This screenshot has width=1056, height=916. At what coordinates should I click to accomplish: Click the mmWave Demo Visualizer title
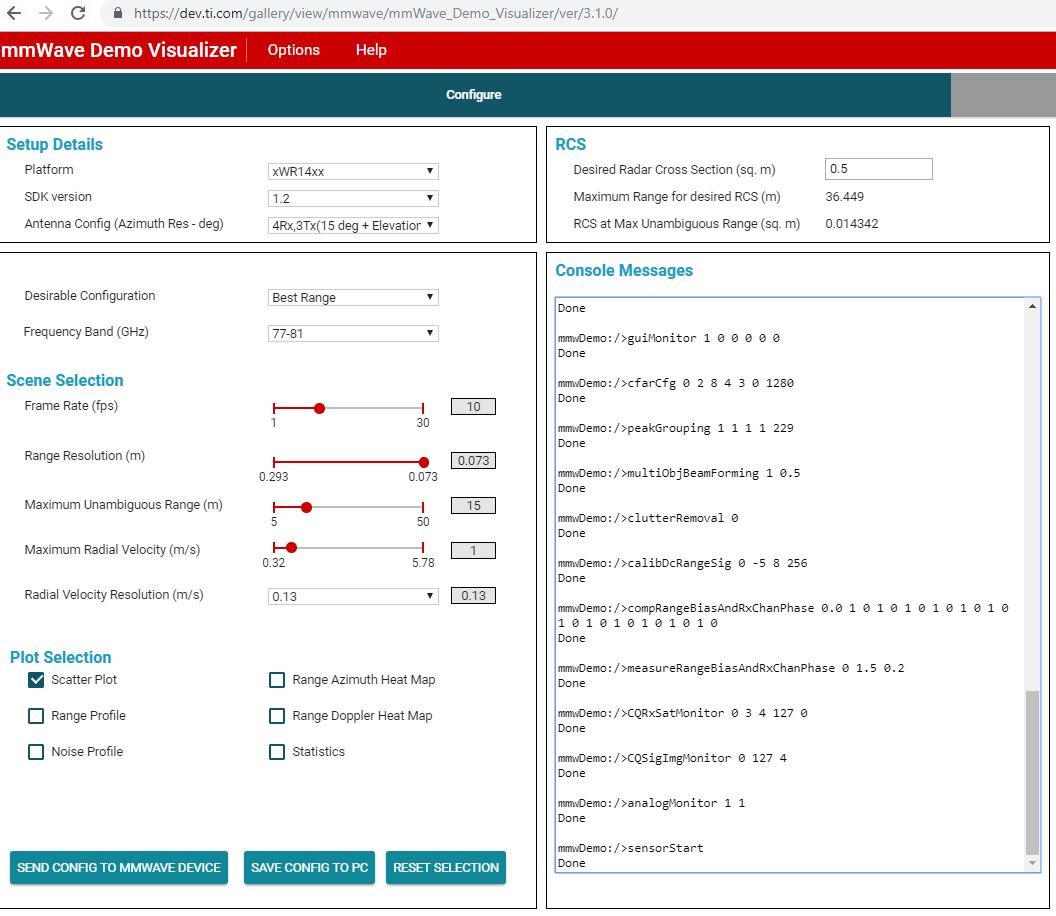119,50
